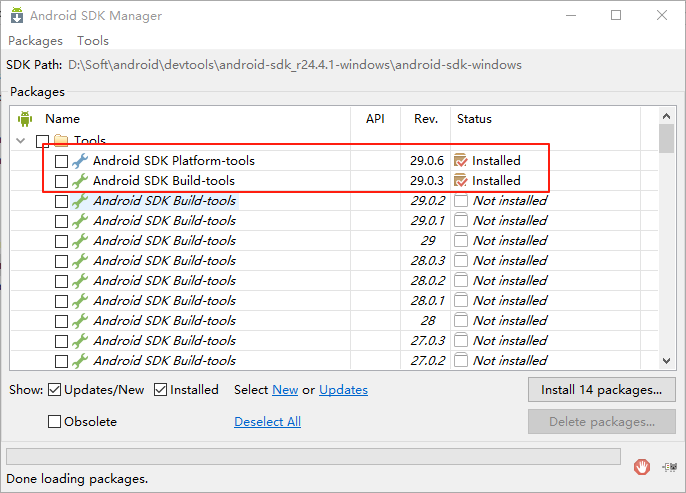The width and height of the screenshot is (686, 493).
Task: Click the Android SDK Manager title icon
Action: (x=17, y=15)
